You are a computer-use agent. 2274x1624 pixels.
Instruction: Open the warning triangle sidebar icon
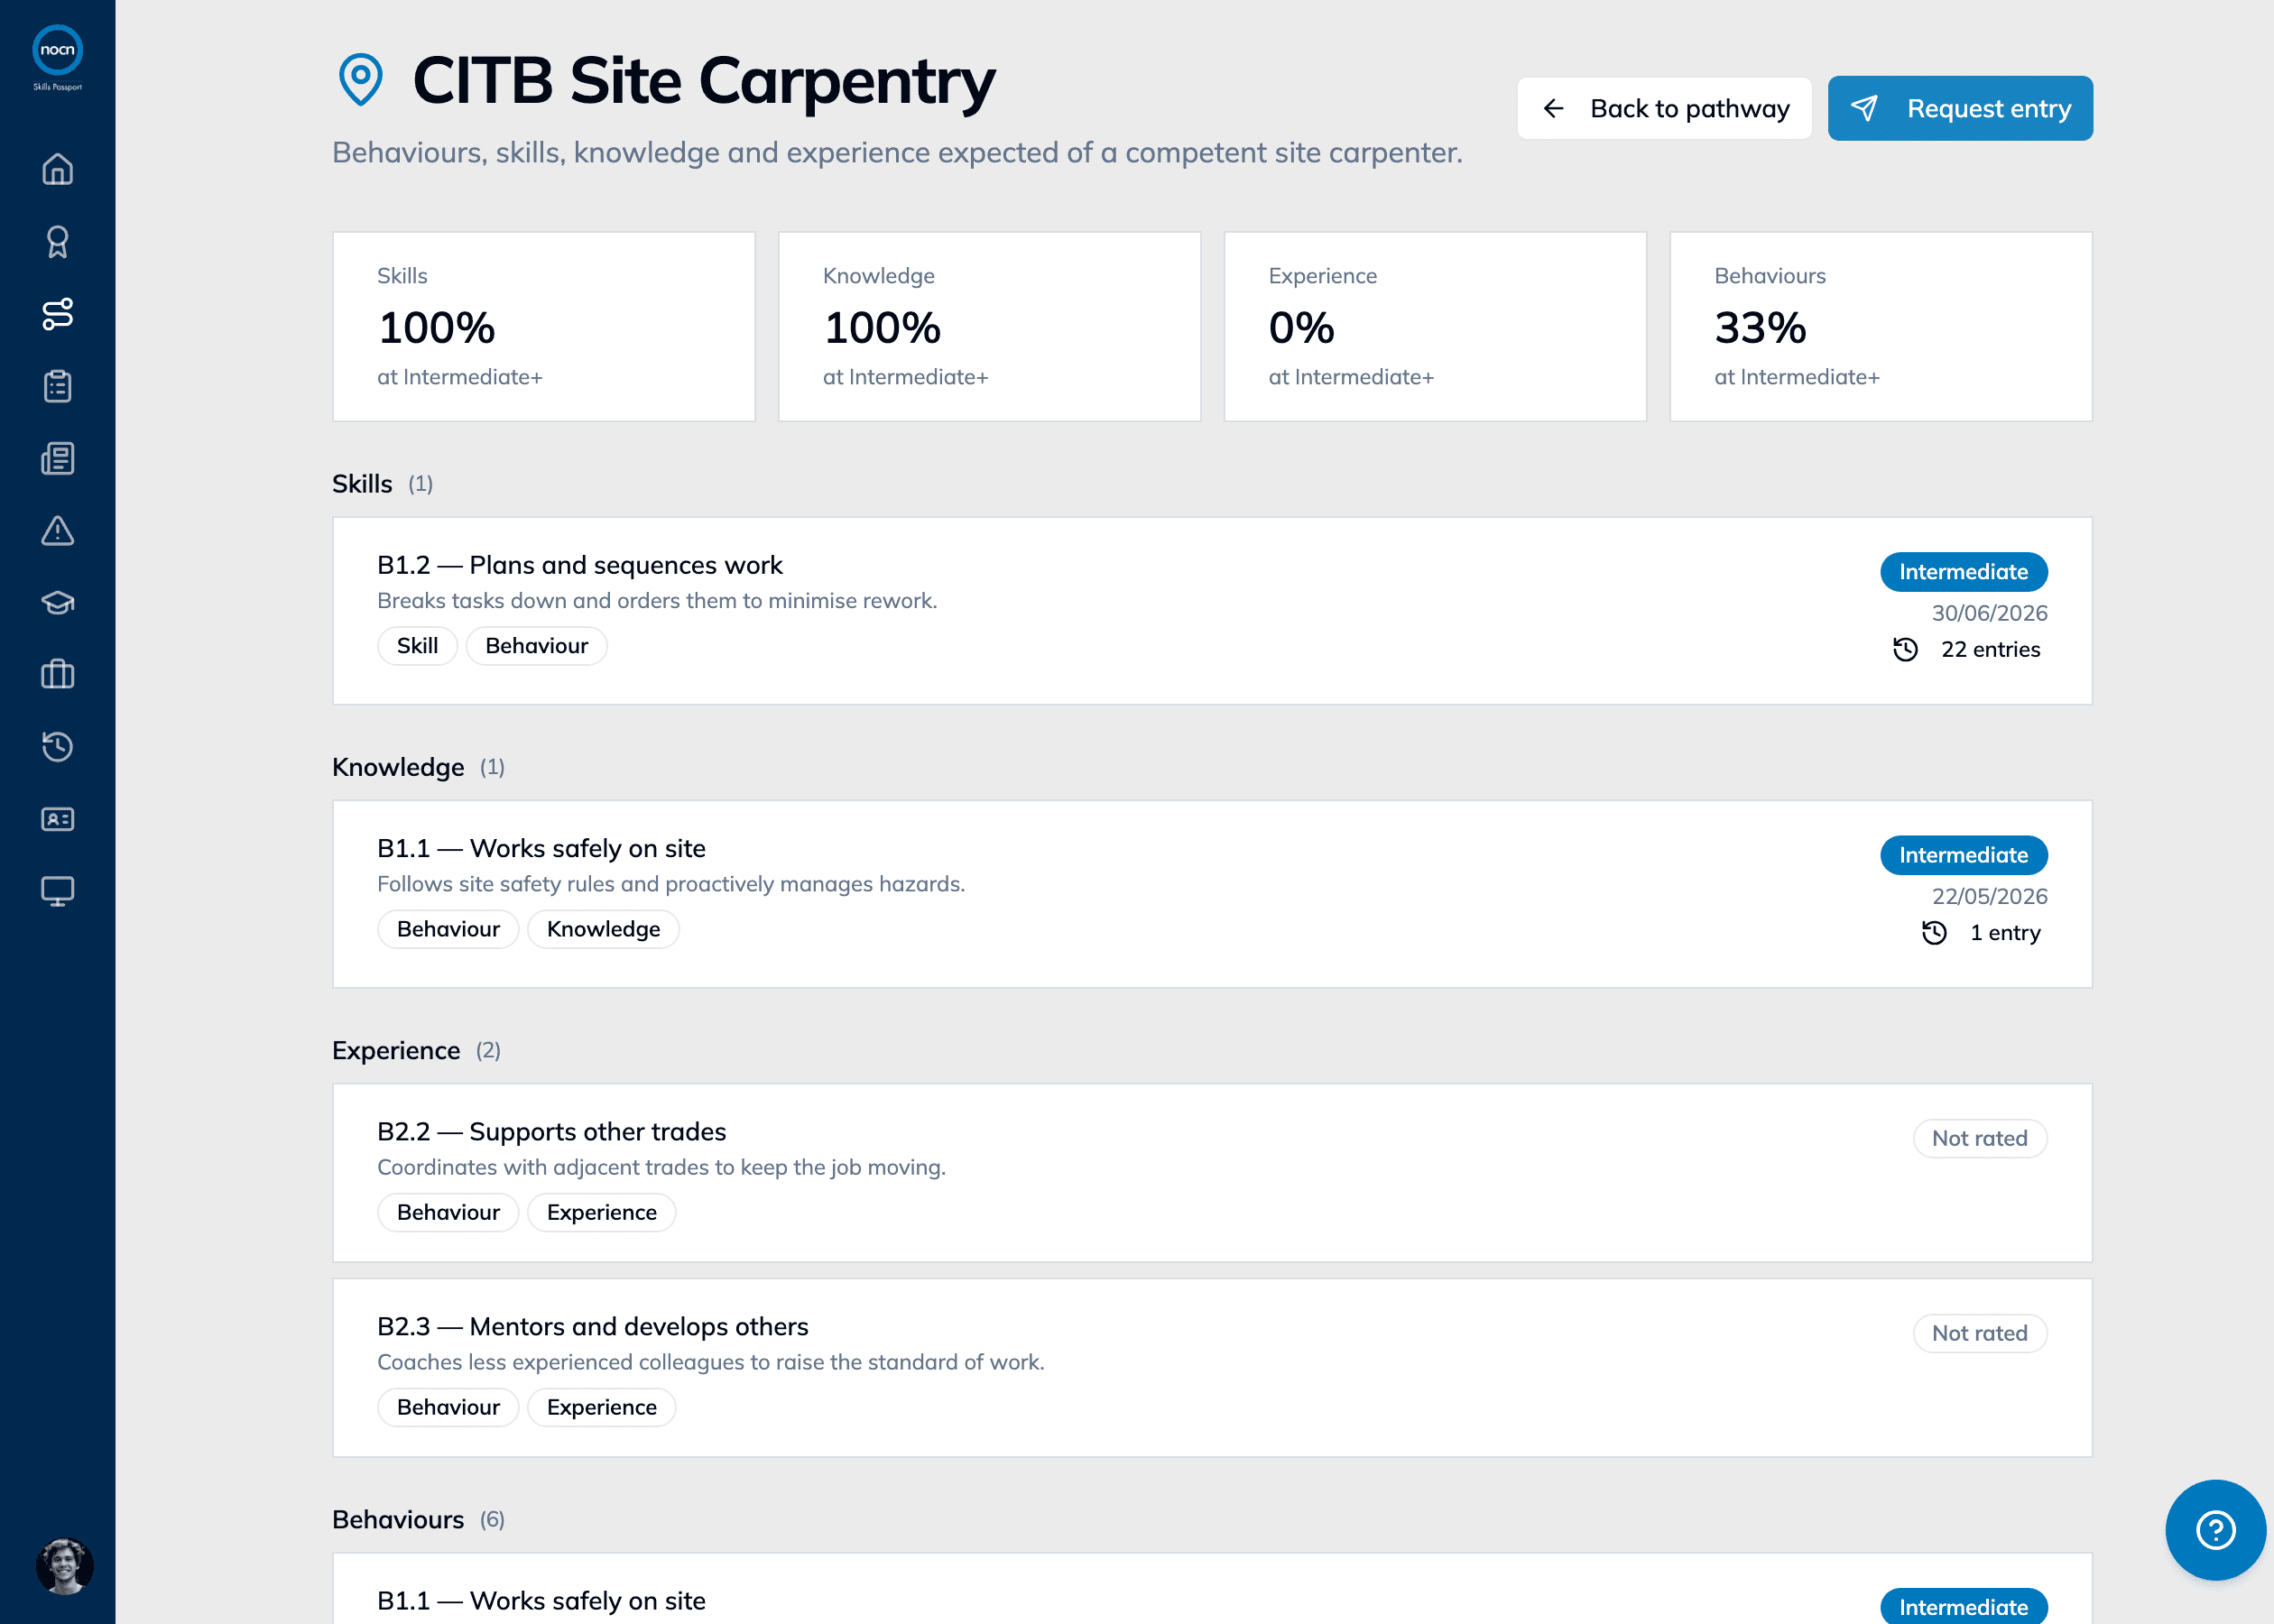pyautogui.click(x=57, y=530)
